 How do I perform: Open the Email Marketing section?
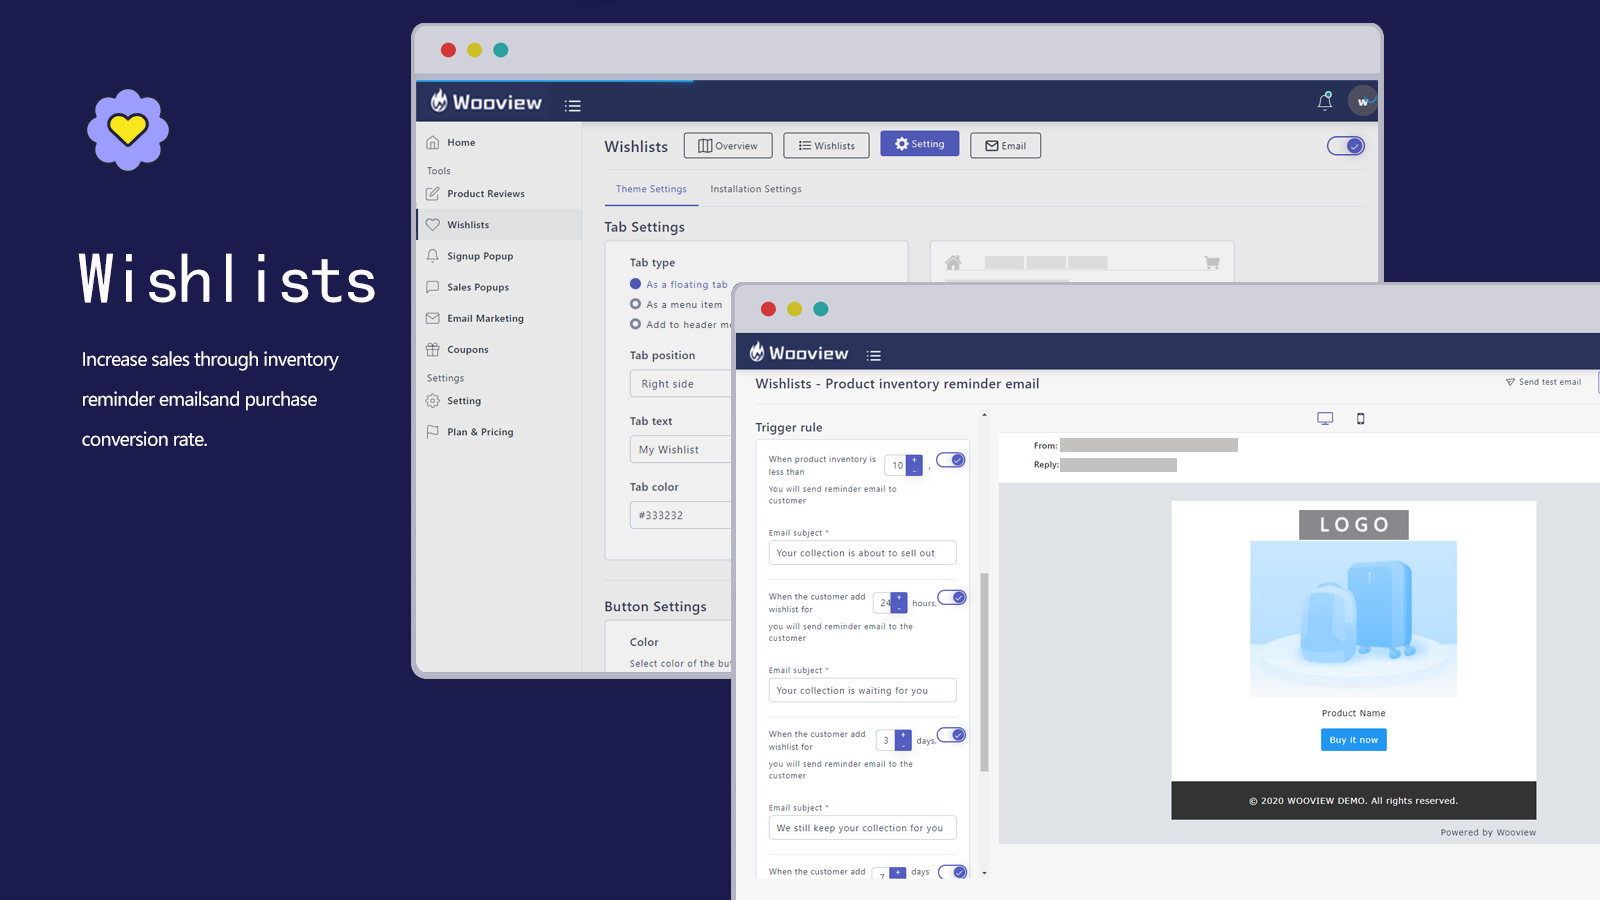486,318
